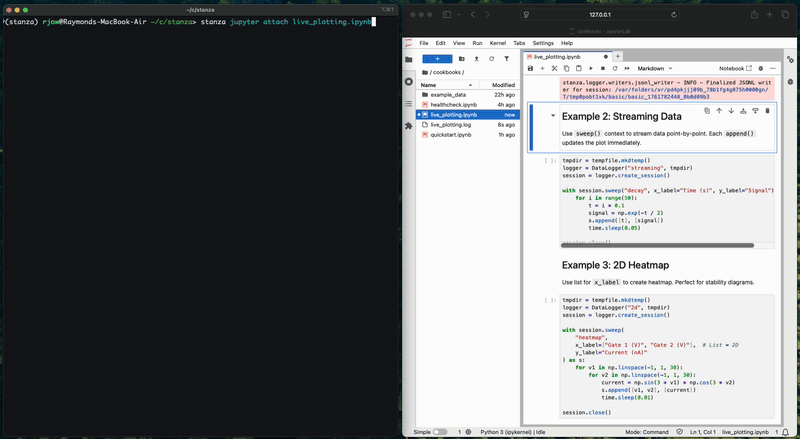Open the Kernel menu
The image size is (800, 439).
pyautogui.click(x=498, y=44)
